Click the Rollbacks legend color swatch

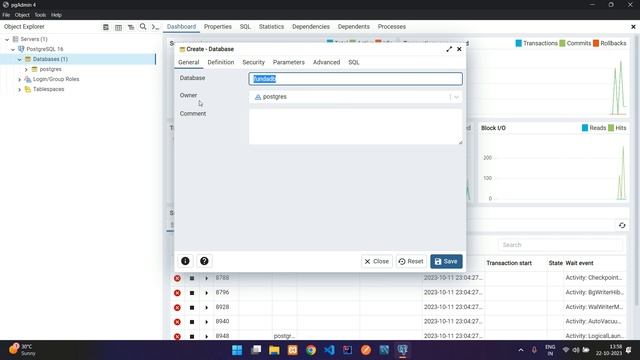(596, 43)
